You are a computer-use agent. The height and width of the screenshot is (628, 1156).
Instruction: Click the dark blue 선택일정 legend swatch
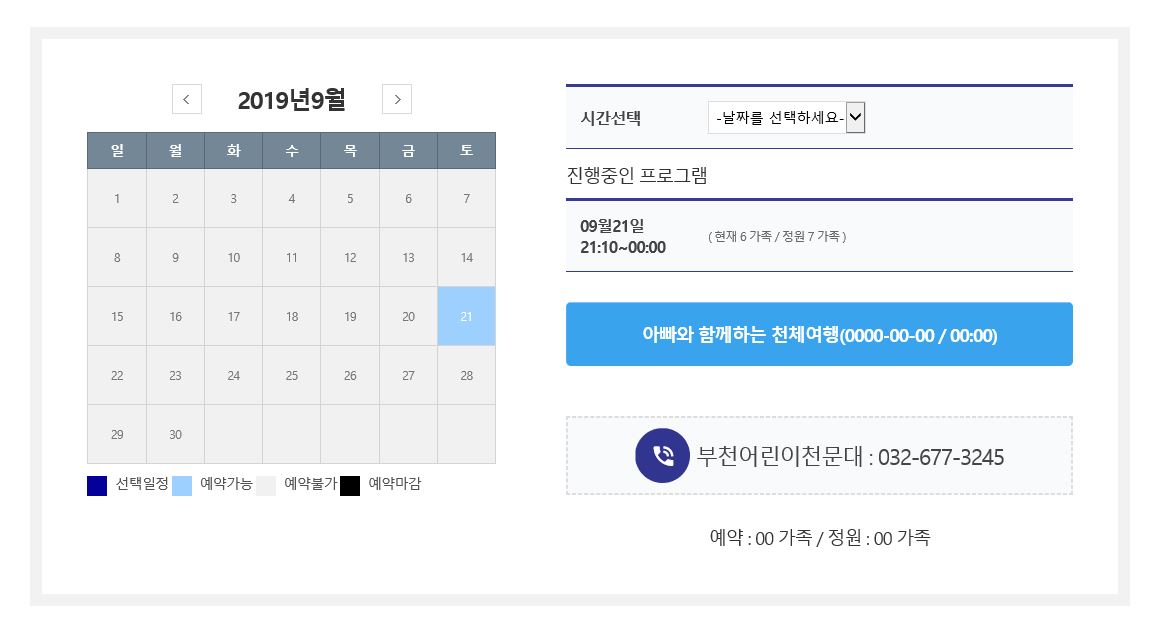(97, 486)
